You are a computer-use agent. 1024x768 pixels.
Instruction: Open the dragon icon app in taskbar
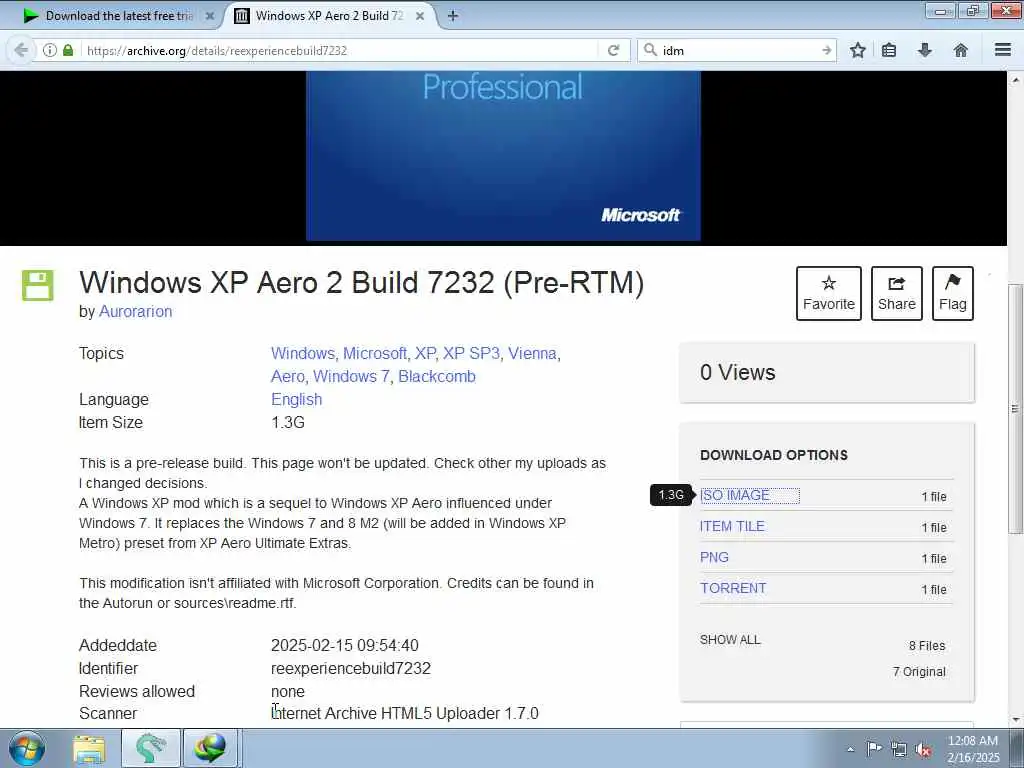pyautogui.click(x=151, y=748)
